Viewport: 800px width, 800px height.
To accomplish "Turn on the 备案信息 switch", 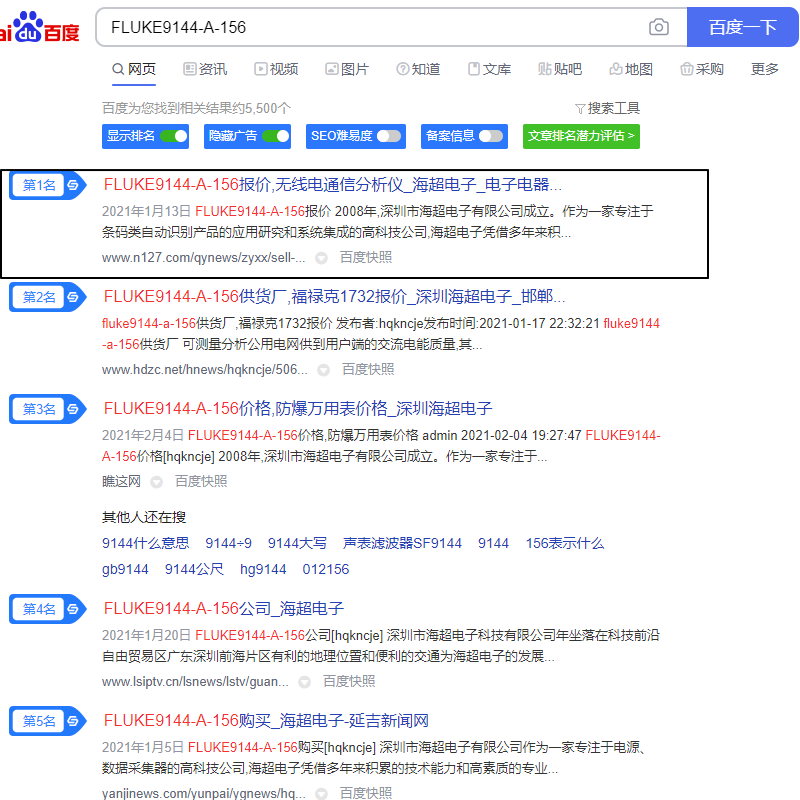I will tap(491, 136).
